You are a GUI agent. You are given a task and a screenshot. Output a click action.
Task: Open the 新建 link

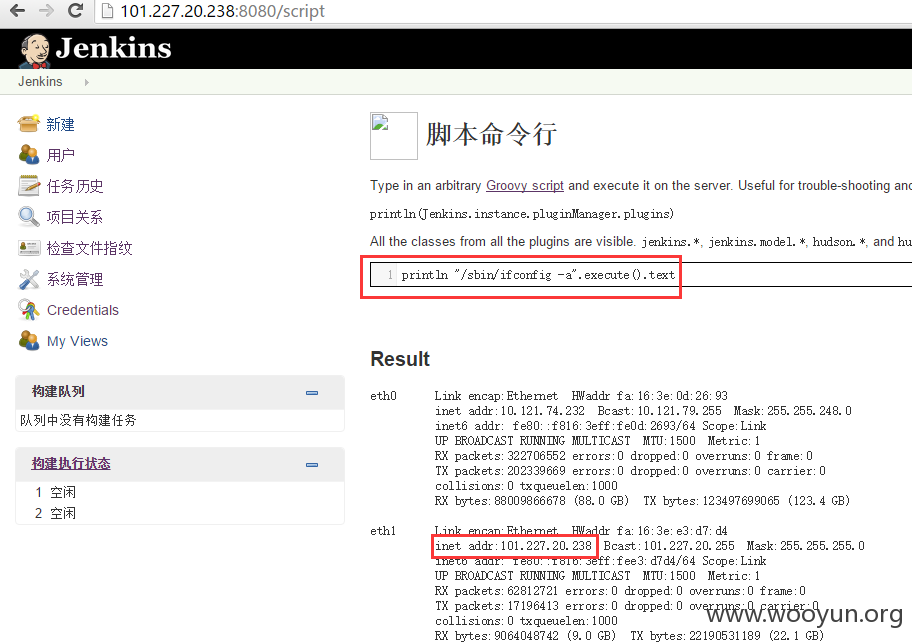[60, 124]
